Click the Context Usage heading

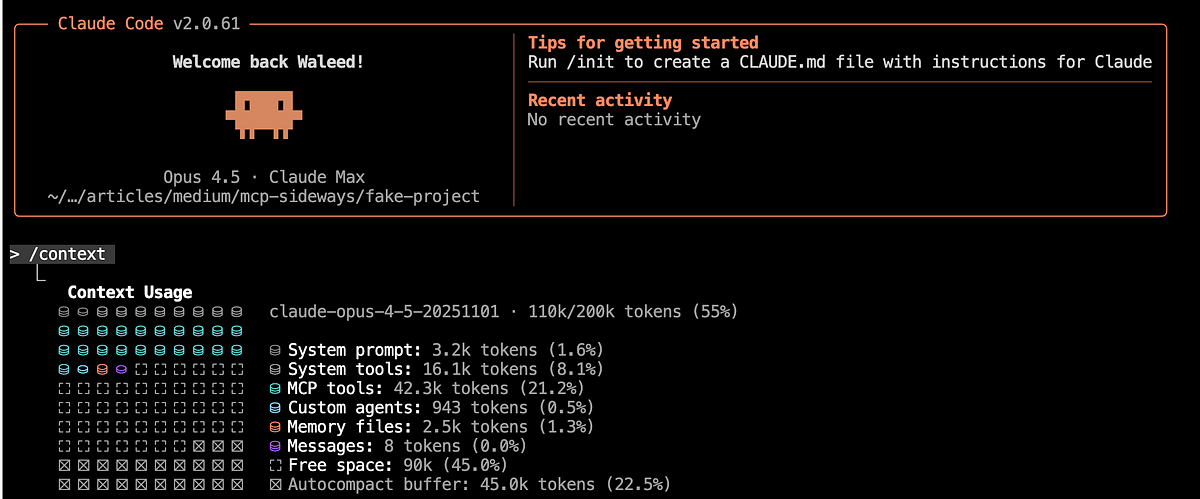pyautogui.click(x=130, y=293)
